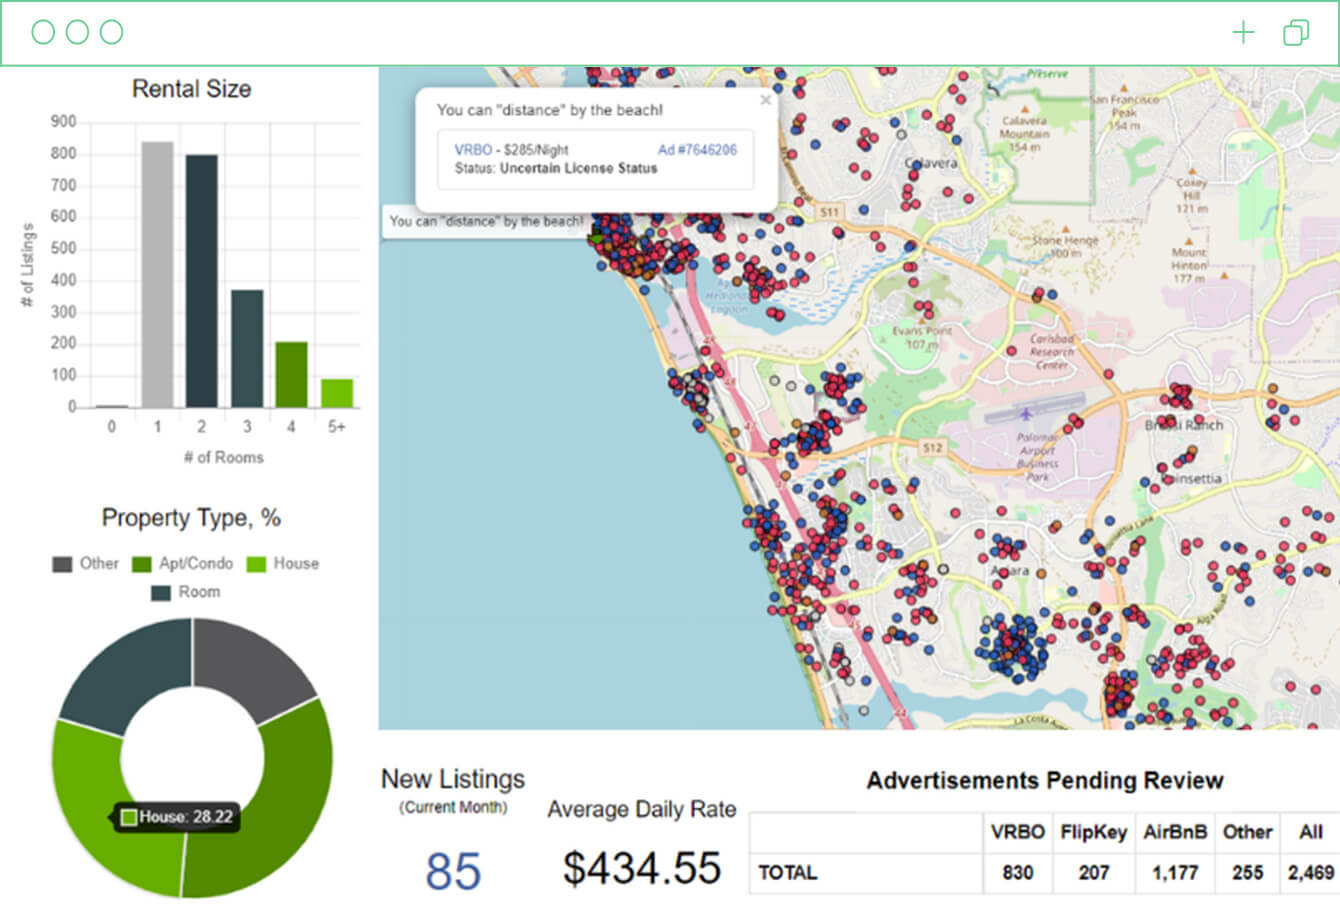Click the plus icon in the title bar
Image resolution: width=1340 pixels, height=917 pixels.
[x=1243, y=33]
